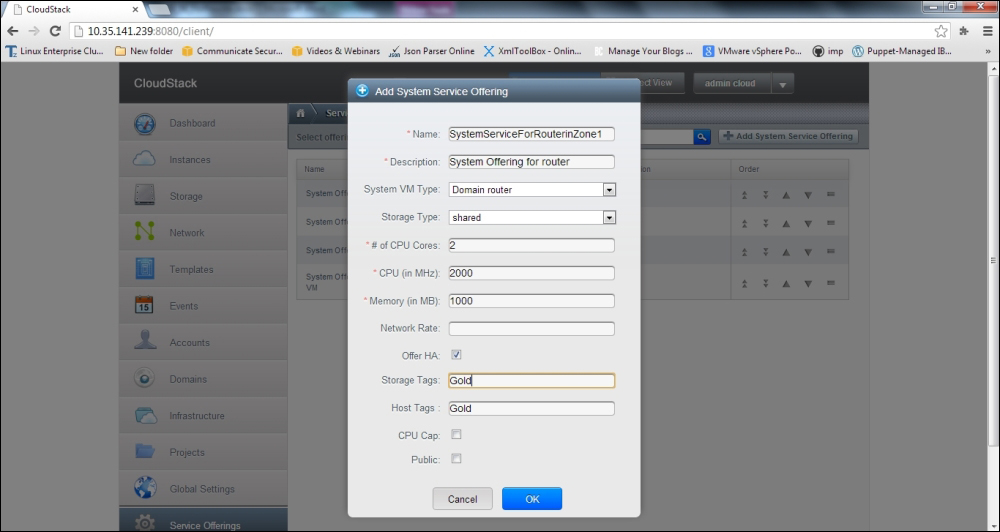This screenshot has width=1000, height=532.
Task: Click the Chrome bookmark star icon
Action: [x=941, y=31]
